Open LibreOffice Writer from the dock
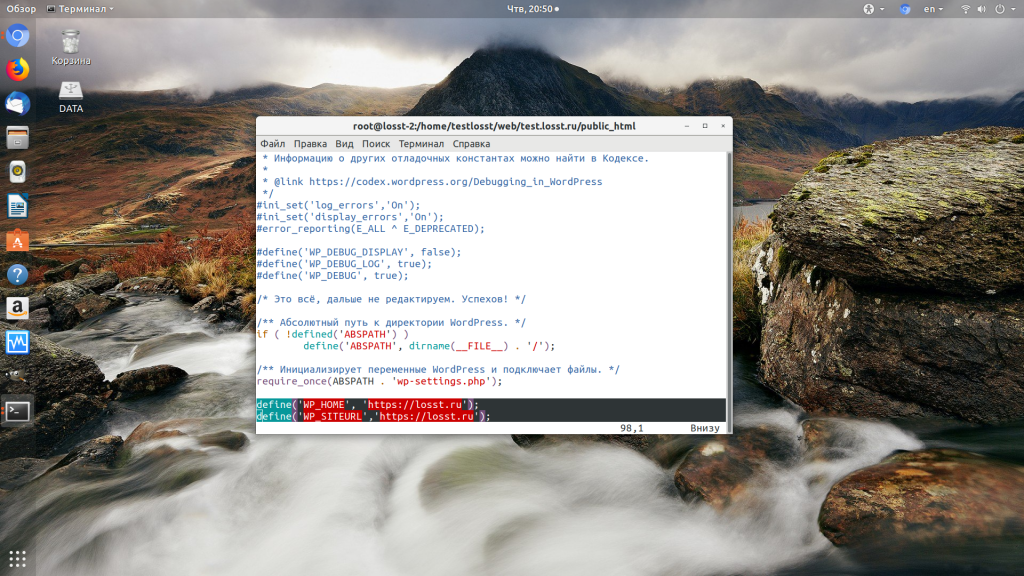 click(18, 207)
